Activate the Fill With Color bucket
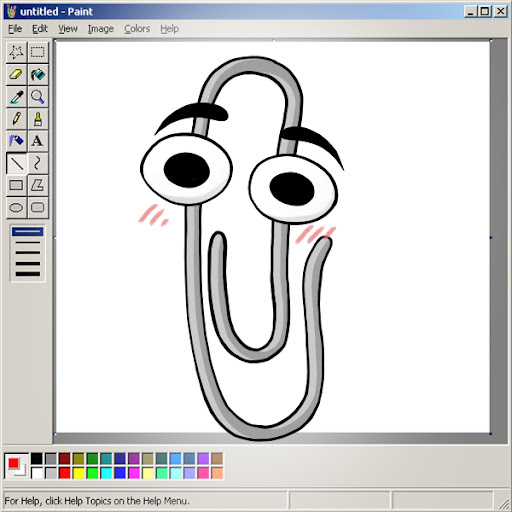The width and height of the screenshot is (512, 512). pyautogui.click(x=38, y=74)
